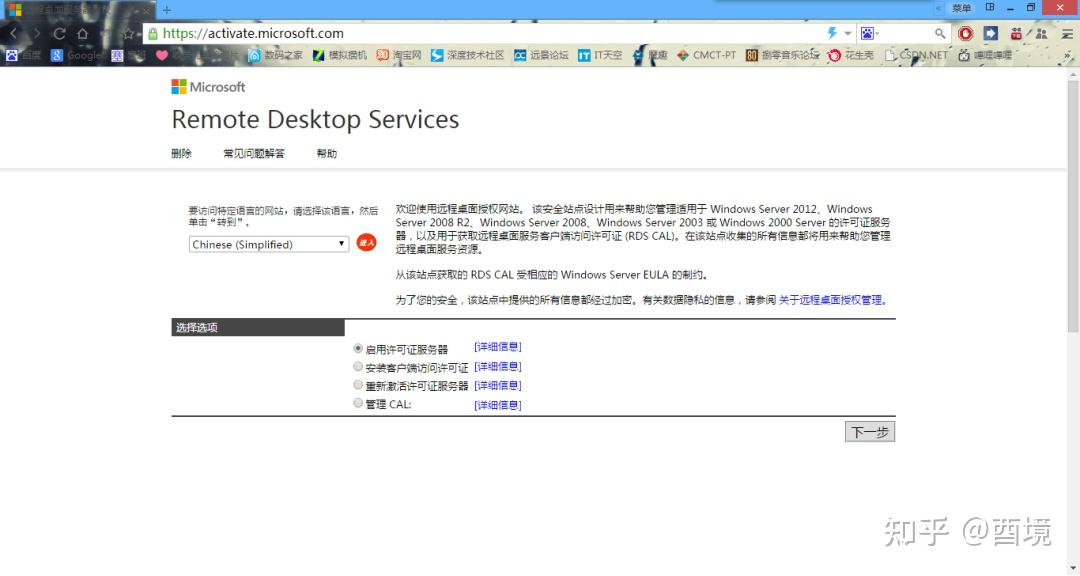Select the 重新激活许可证服务器 radio option
The width and height of the screenshot is (1080, 576).
[x=357, y=385]
